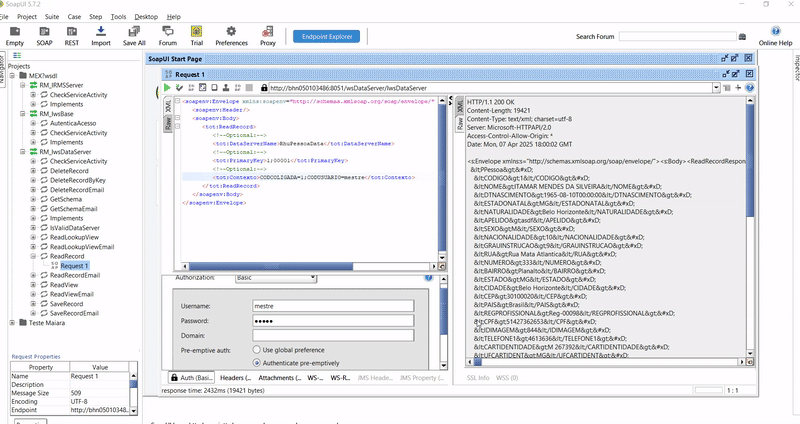Viewport: 800px width, 424px height.
Task: Click the authorization help icon
Action: [x=429, y=278]
